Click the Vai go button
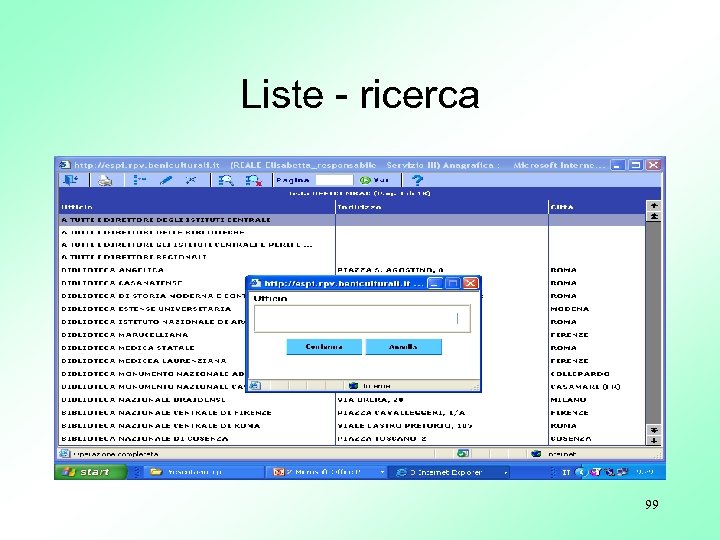This screenshot has width=720, height=540. click(x=374, y=180)
